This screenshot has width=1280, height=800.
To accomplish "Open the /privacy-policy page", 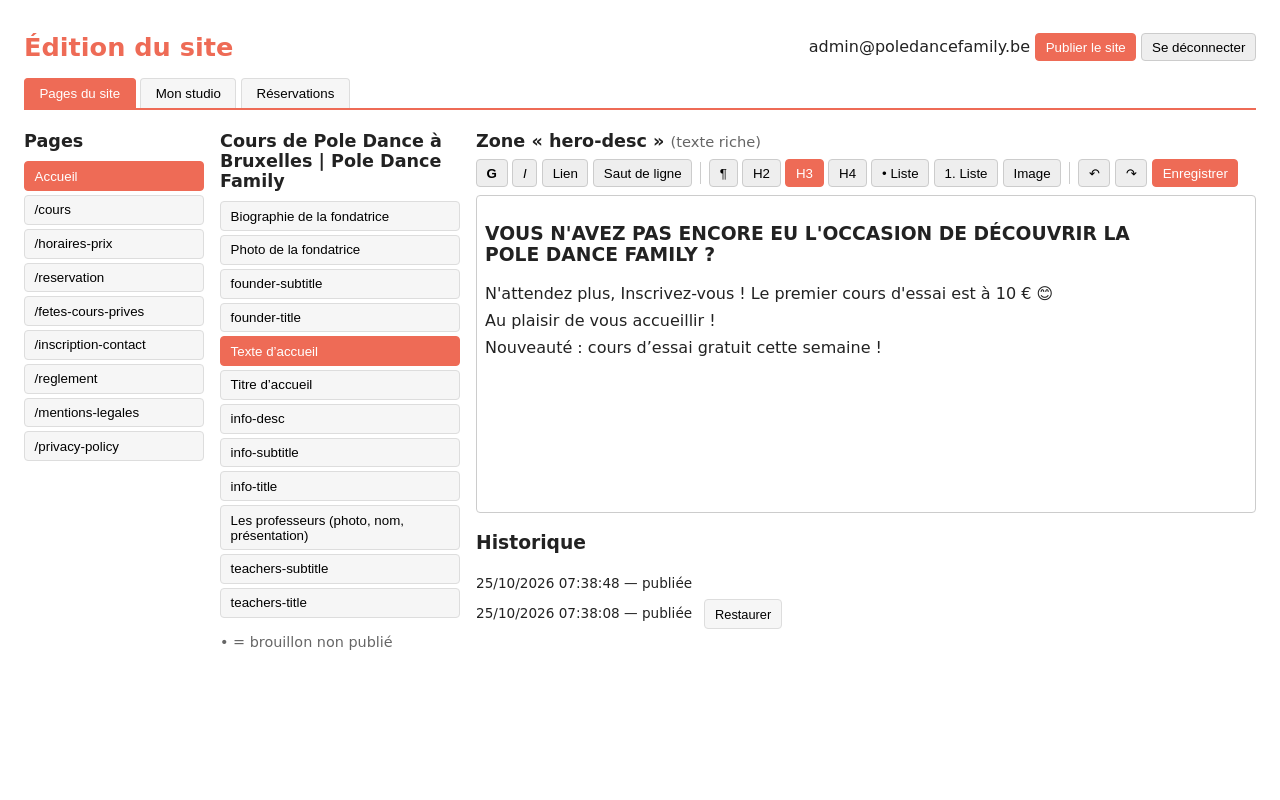I will pyautogui.click(x=114, y=446).
